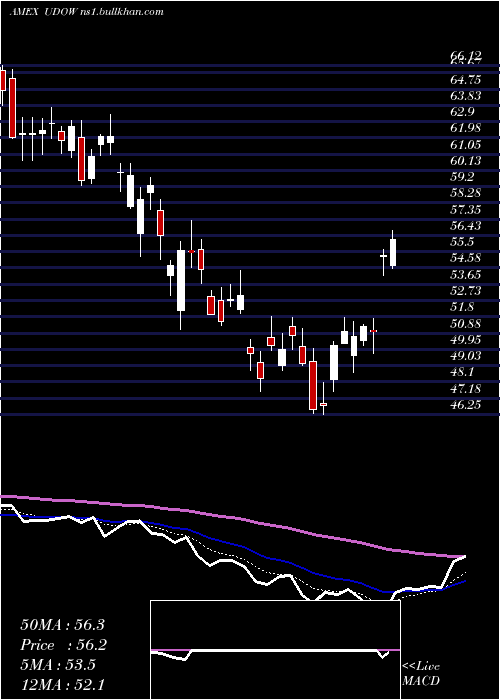The image size is (500, 700).
Task: Click the 48.1 price axis label
Action: click(x=463, y=372)
